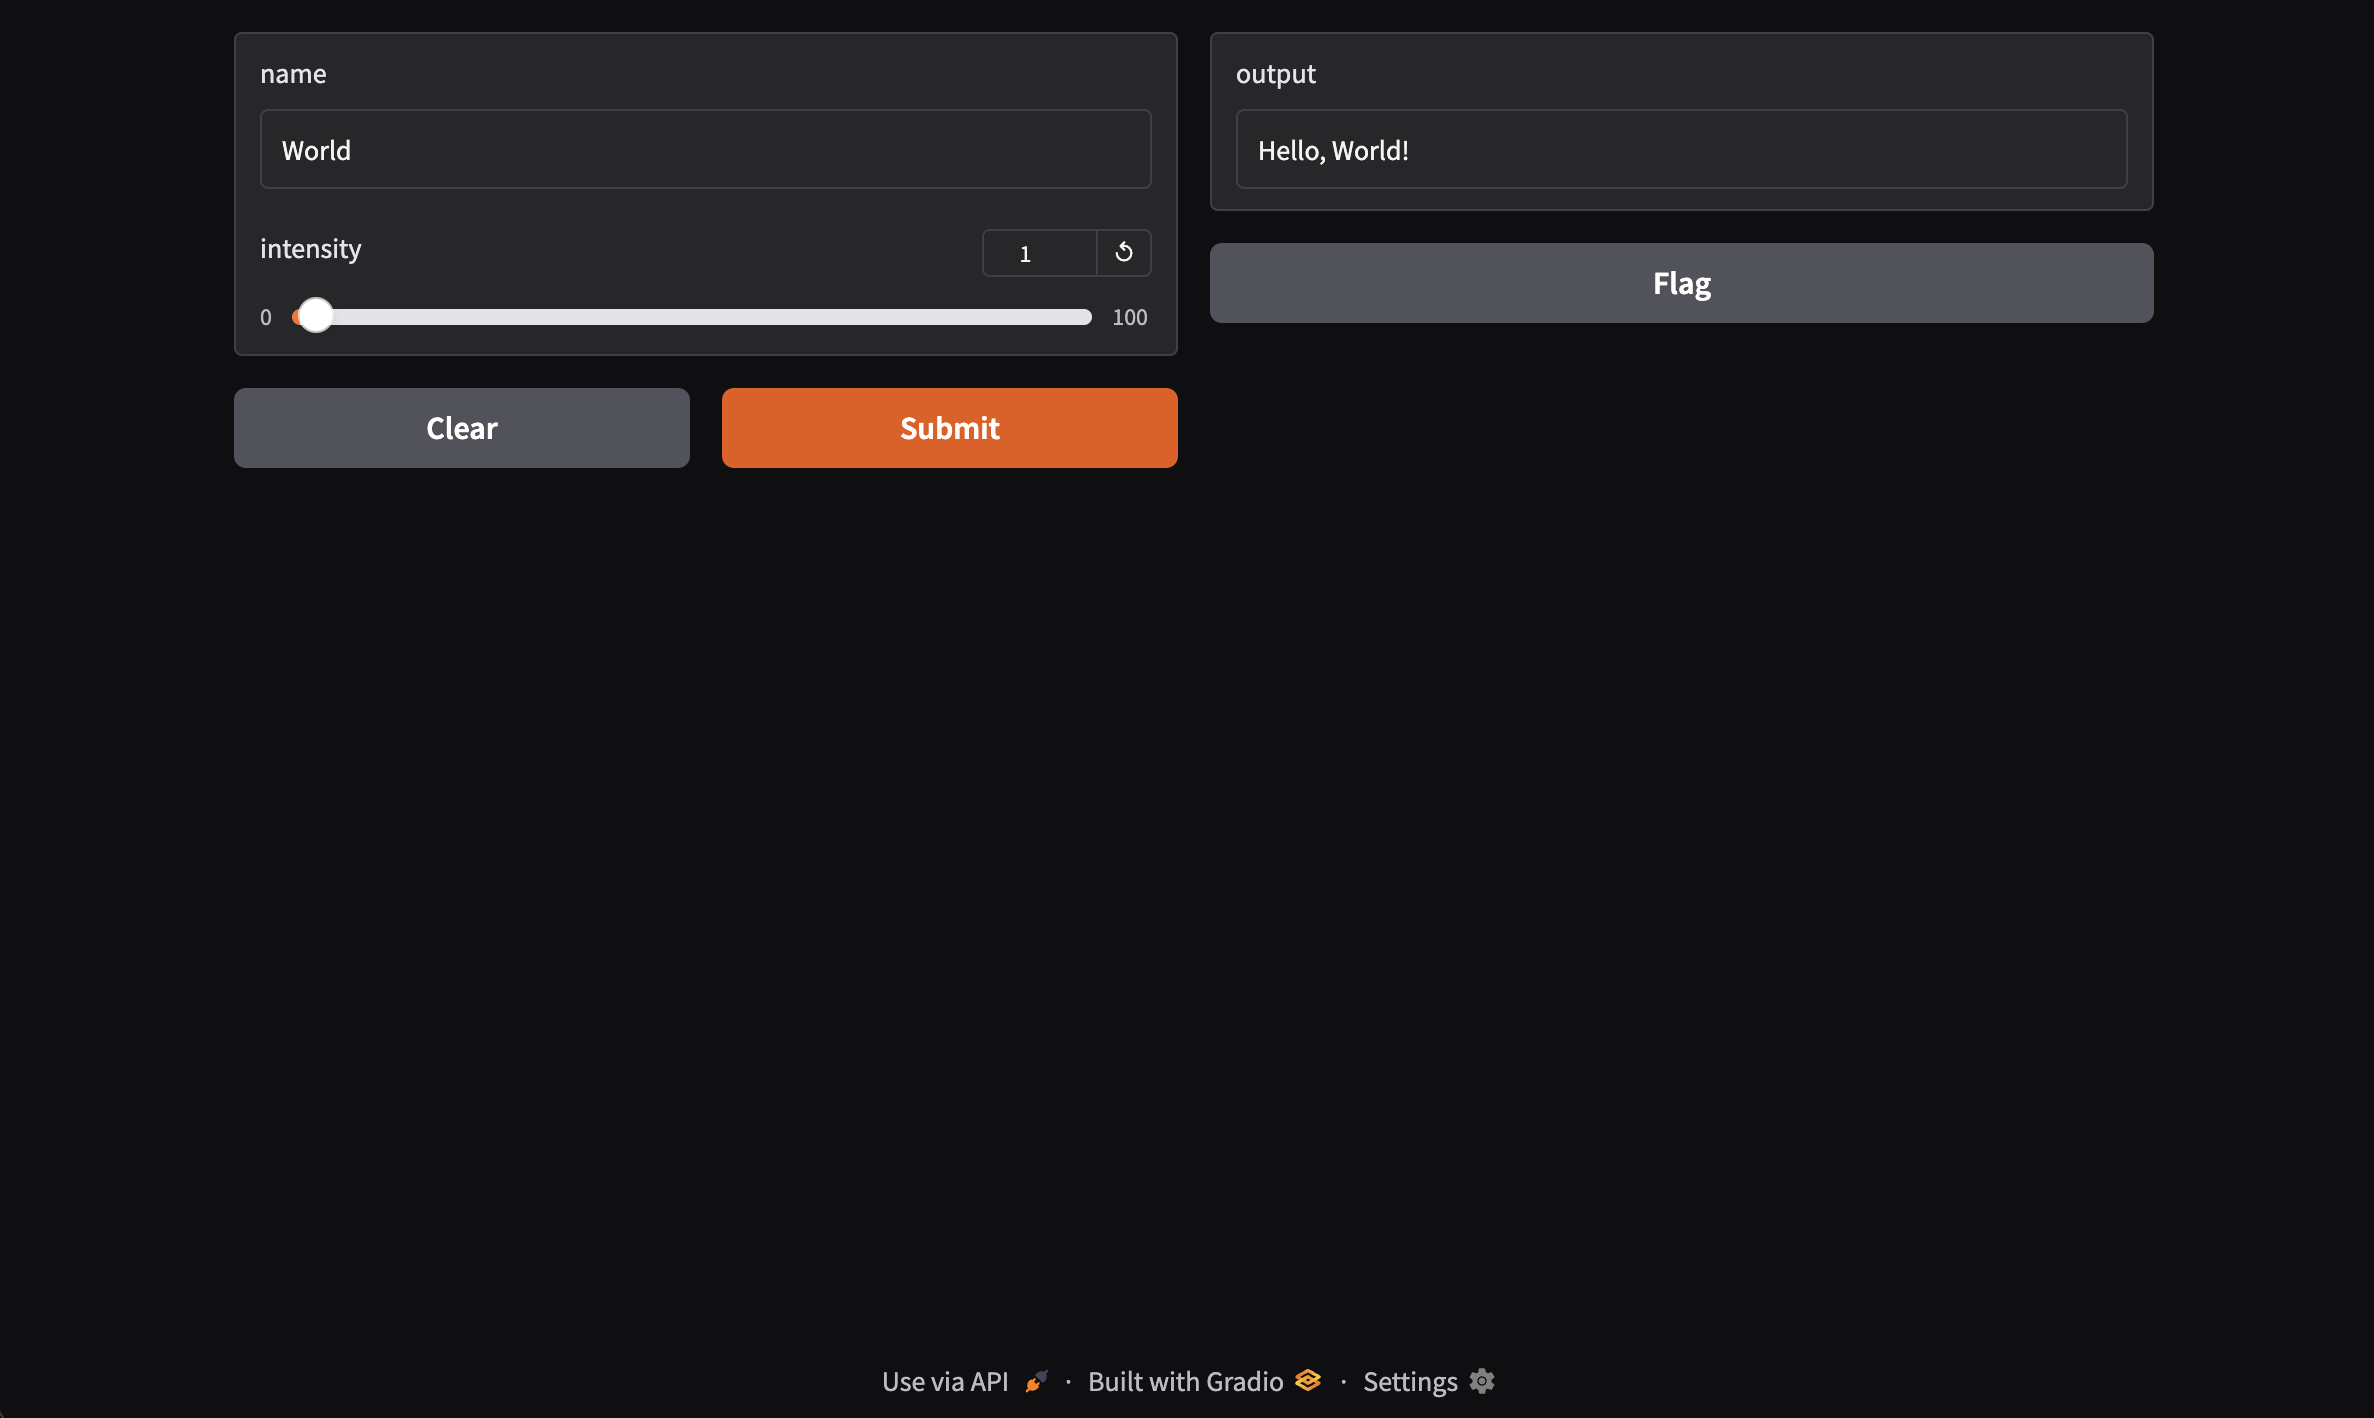
Task: Click the intensity number box showing 1
Action: [x=1040, y=253]
